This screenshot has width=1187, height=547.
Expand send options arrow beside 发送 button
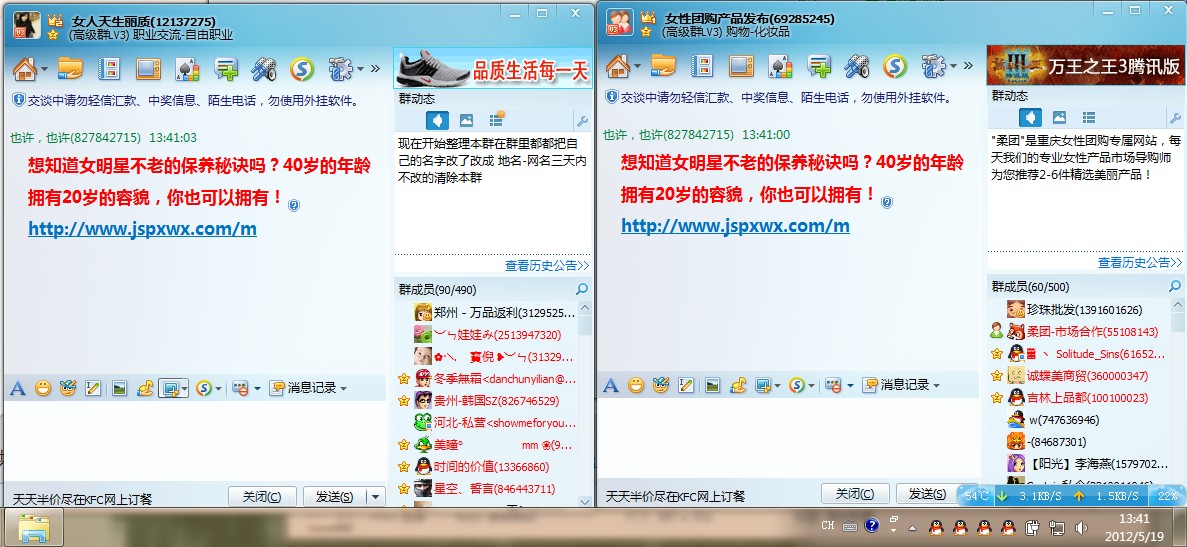click(375, 496)
